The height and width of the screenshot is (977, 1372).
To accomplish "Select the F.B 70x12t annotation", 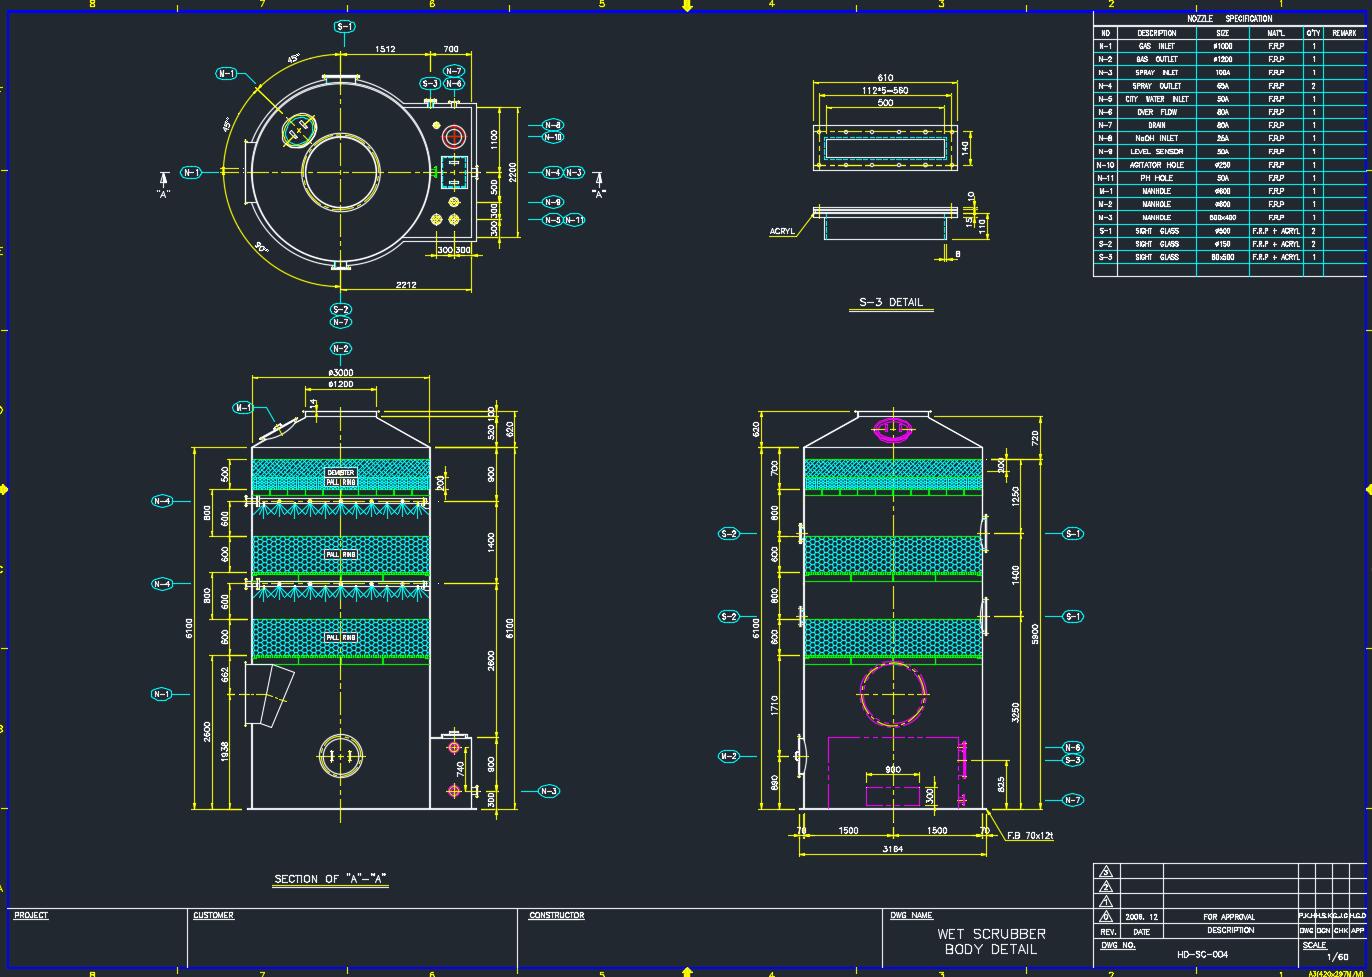I will point(1029,835).
